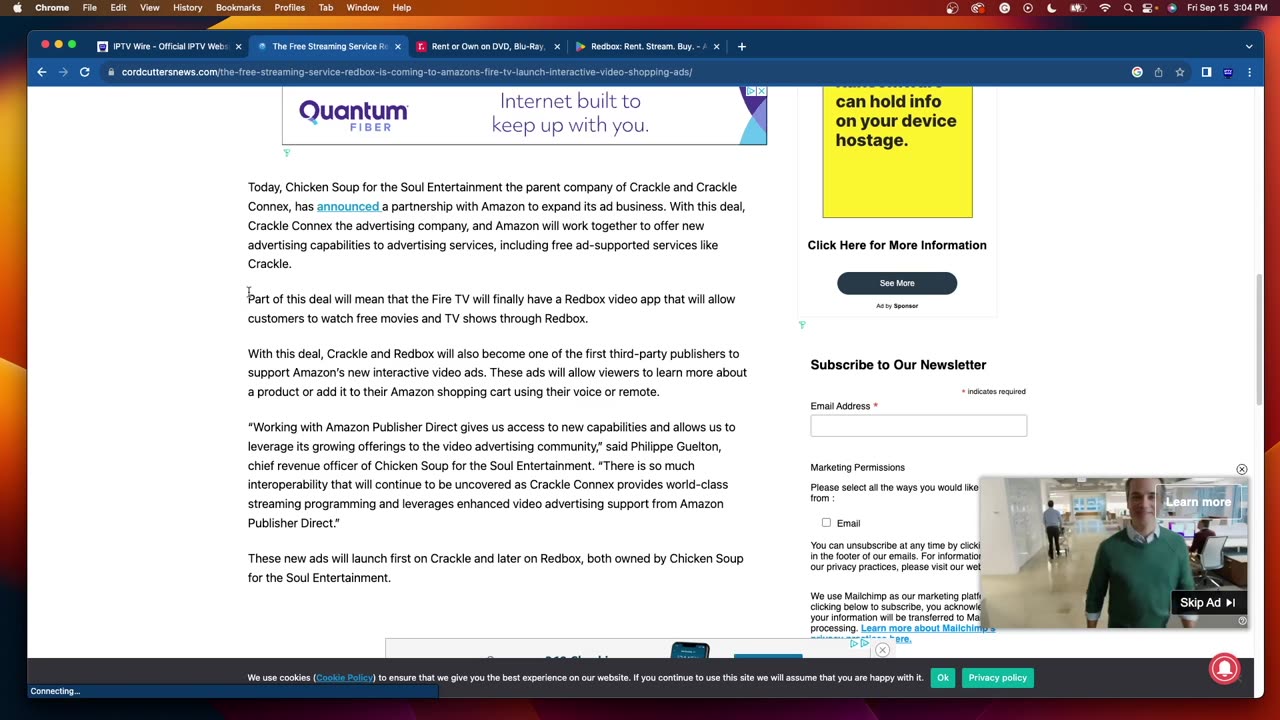Screen dimensions: 1280x720
Task: Check battery status icon
Action: (1078, 8)
